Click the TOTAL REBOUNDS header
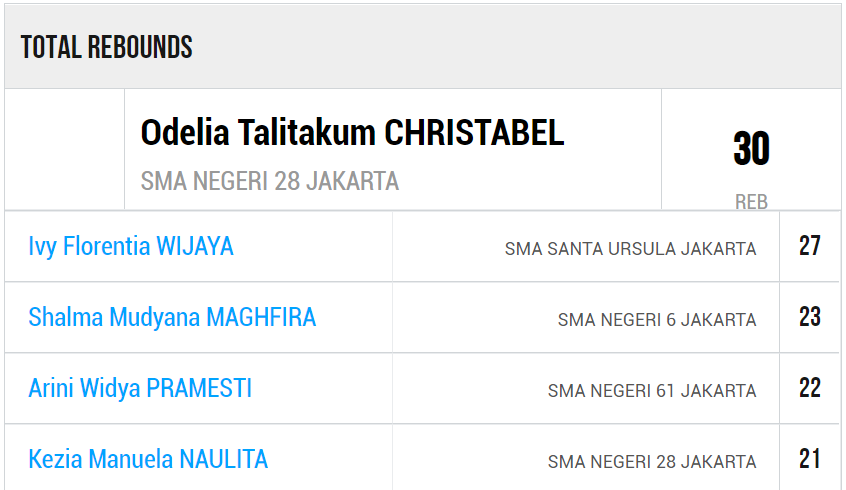The width and height of the screenshot is (846, 490). click(x=106, y=47)
